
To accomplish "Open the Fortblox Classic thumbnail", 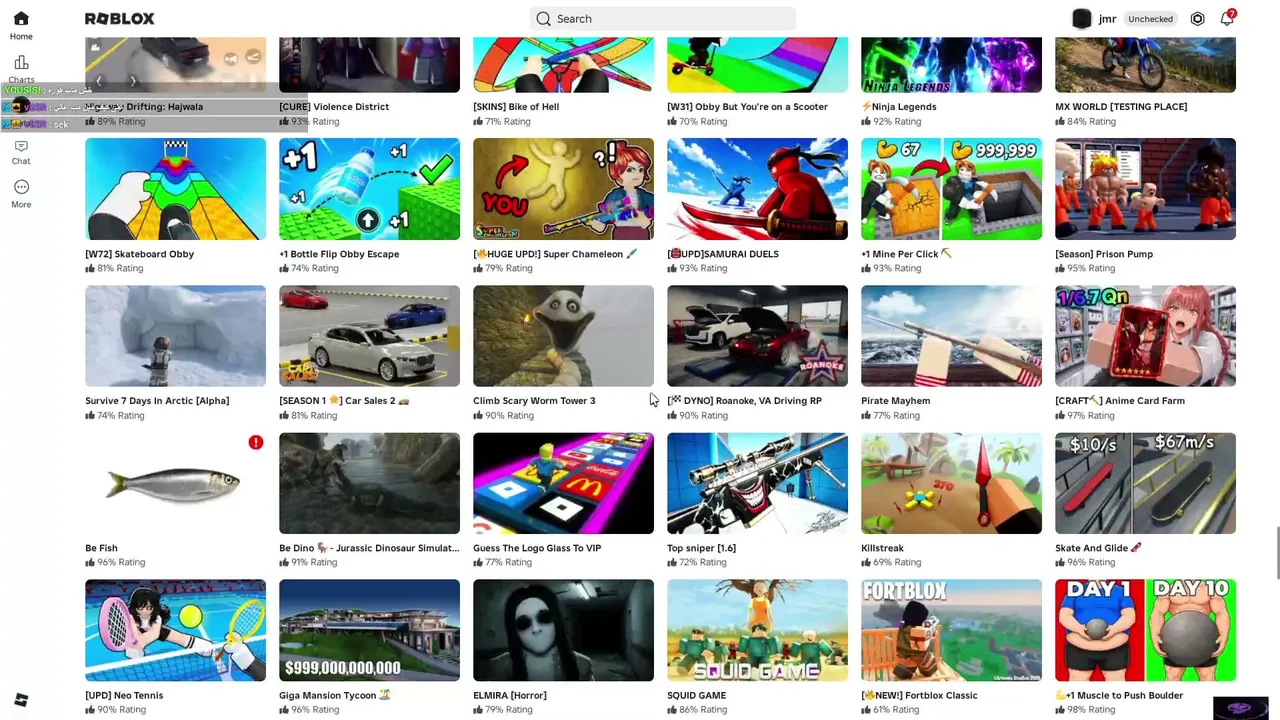I will click(951, 630).
